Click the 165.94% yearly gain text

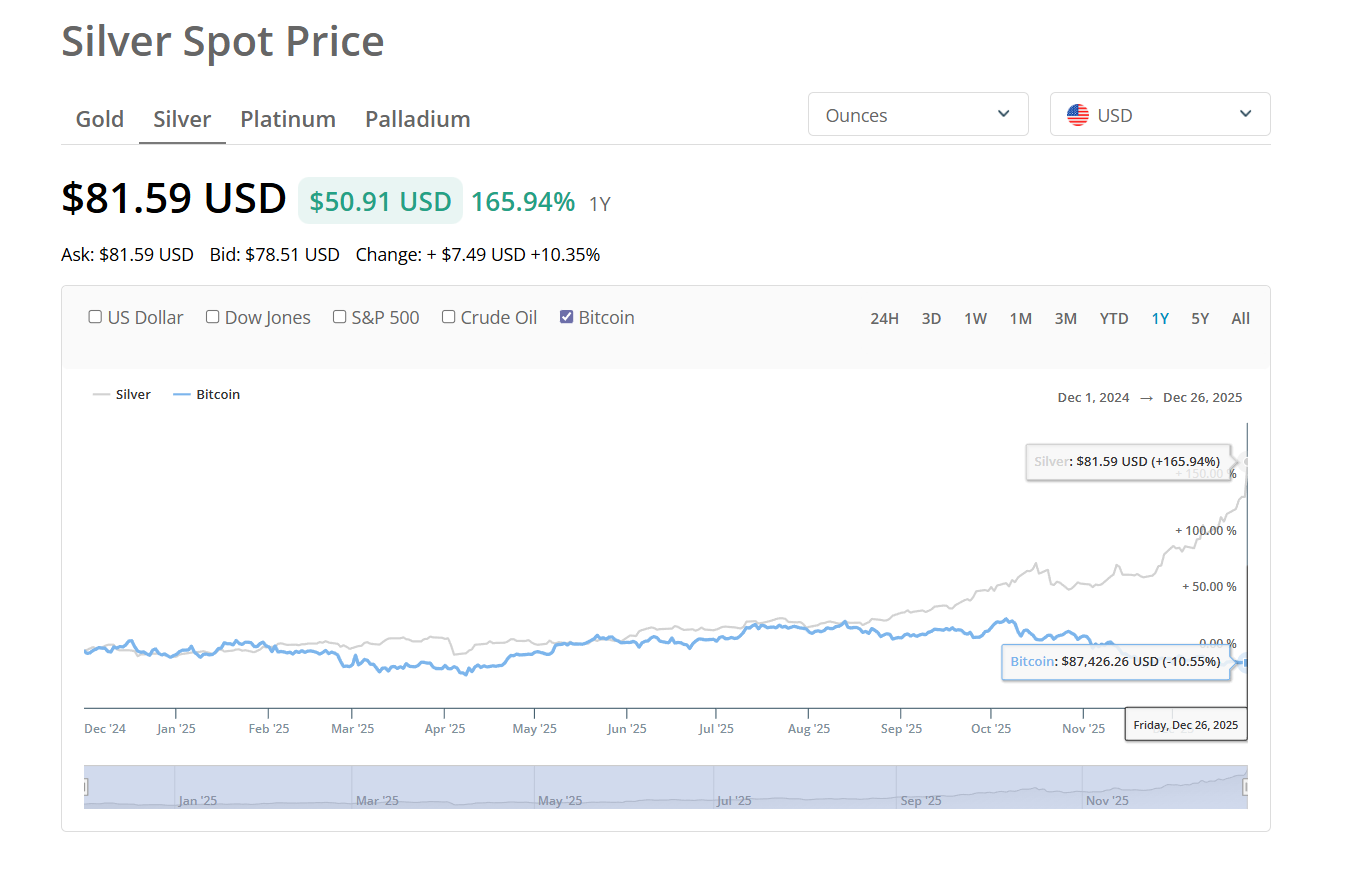523,202
